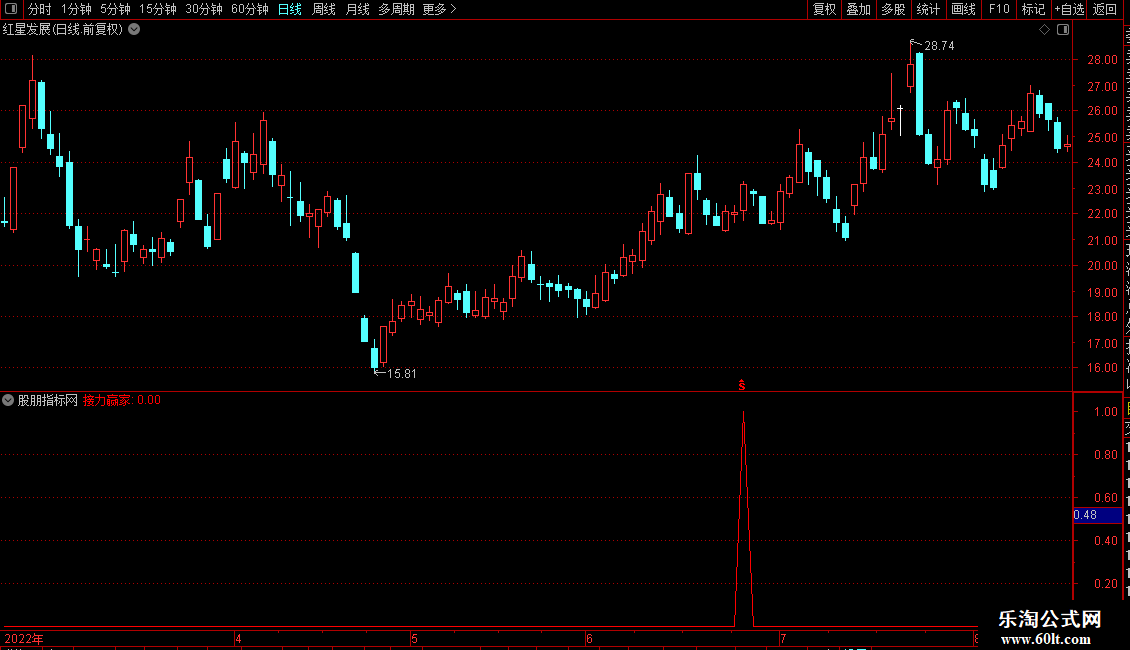1130x650 pixels.
Task: Enable the 叠加 overlay option
Action: click(858, 9)
